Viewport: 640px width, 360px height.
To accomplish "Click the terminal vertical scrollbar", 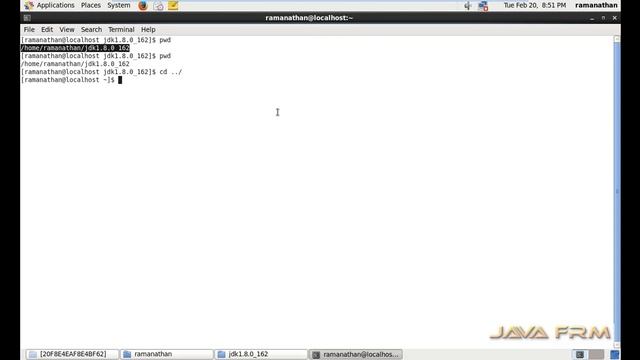I will [617, 192].
